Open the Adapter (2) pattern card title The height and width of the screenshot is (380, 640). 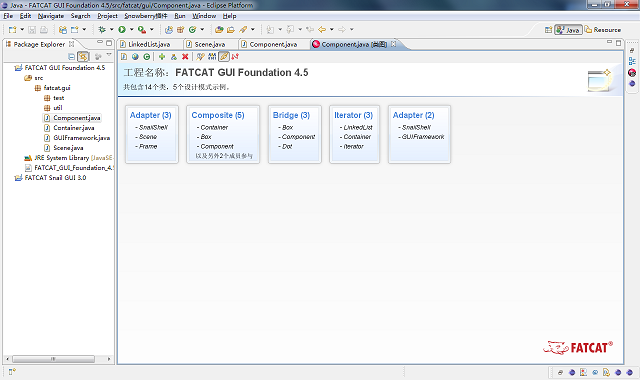click(413, 115)
